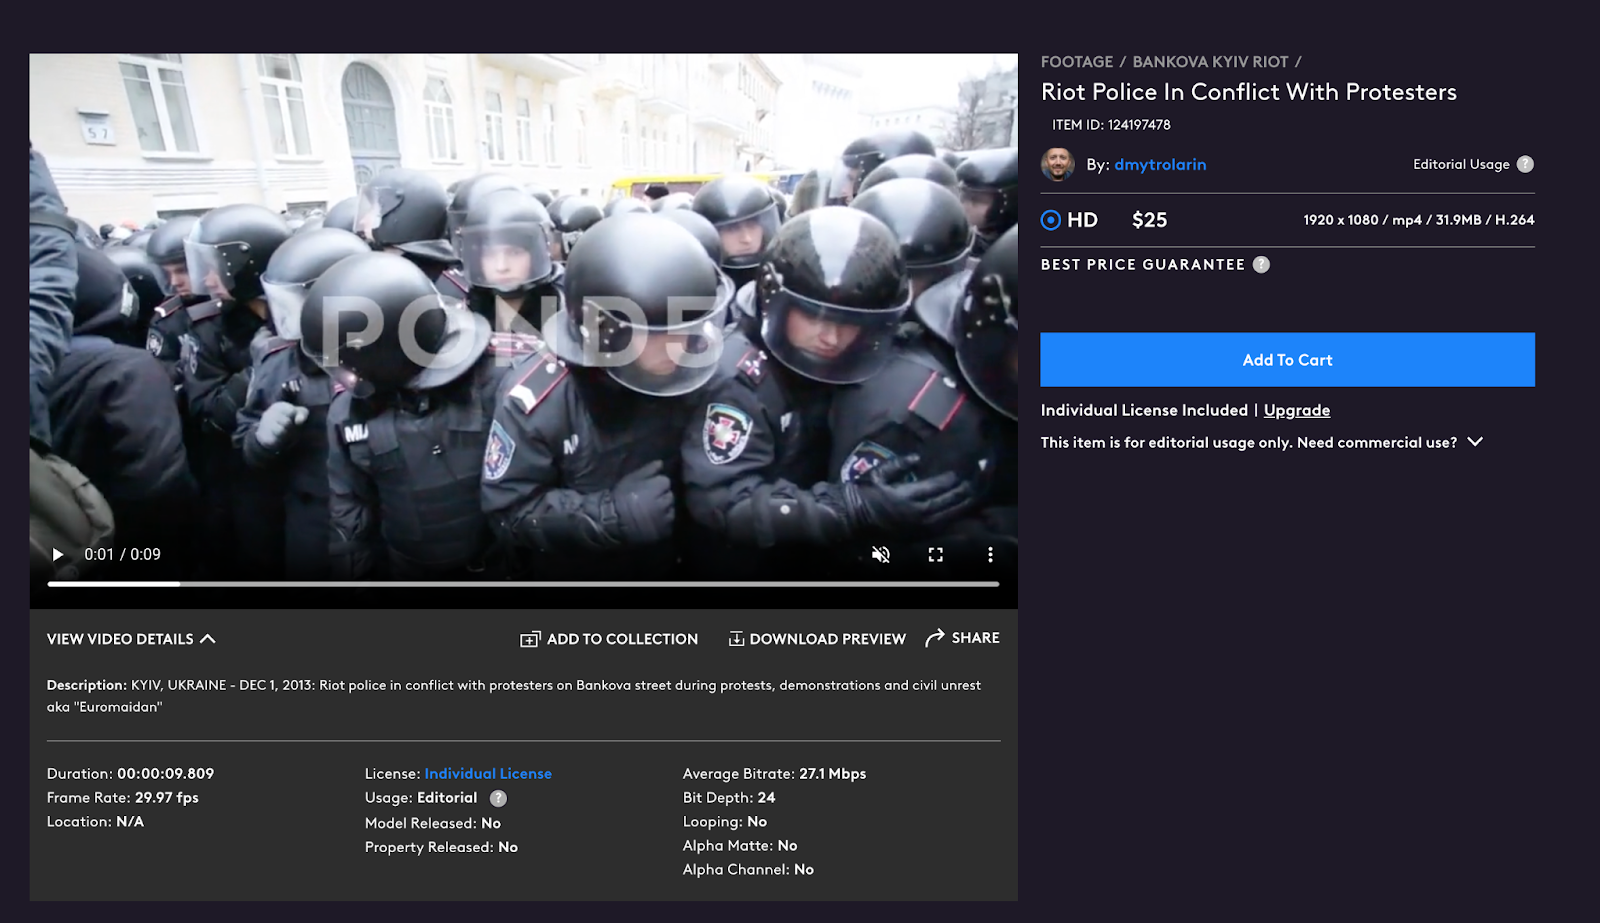The width and height of the screenshot is (1600, 923).
Task: Unmute the video sound icon
Action: [881, 555]
